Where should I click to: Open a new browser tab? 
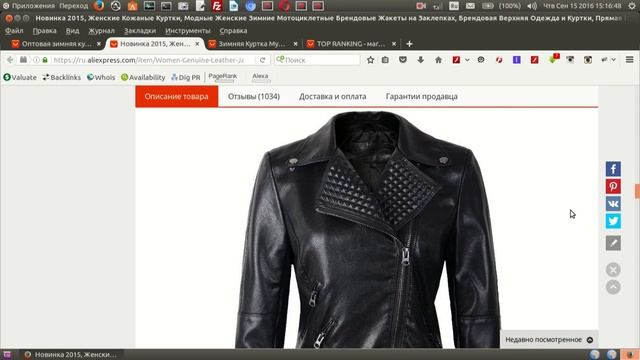click(x=409, y=44)
